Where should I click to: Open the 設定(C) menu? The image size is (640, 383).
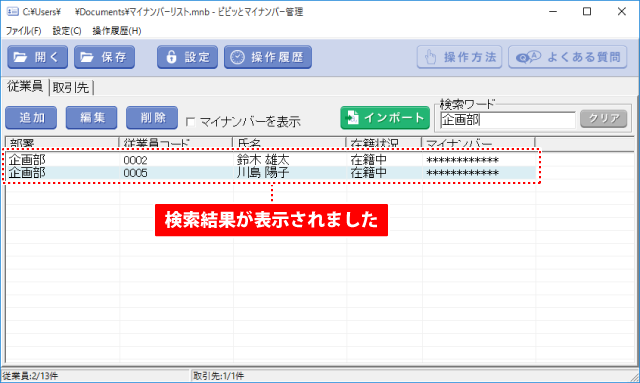(x=67, y=31)
